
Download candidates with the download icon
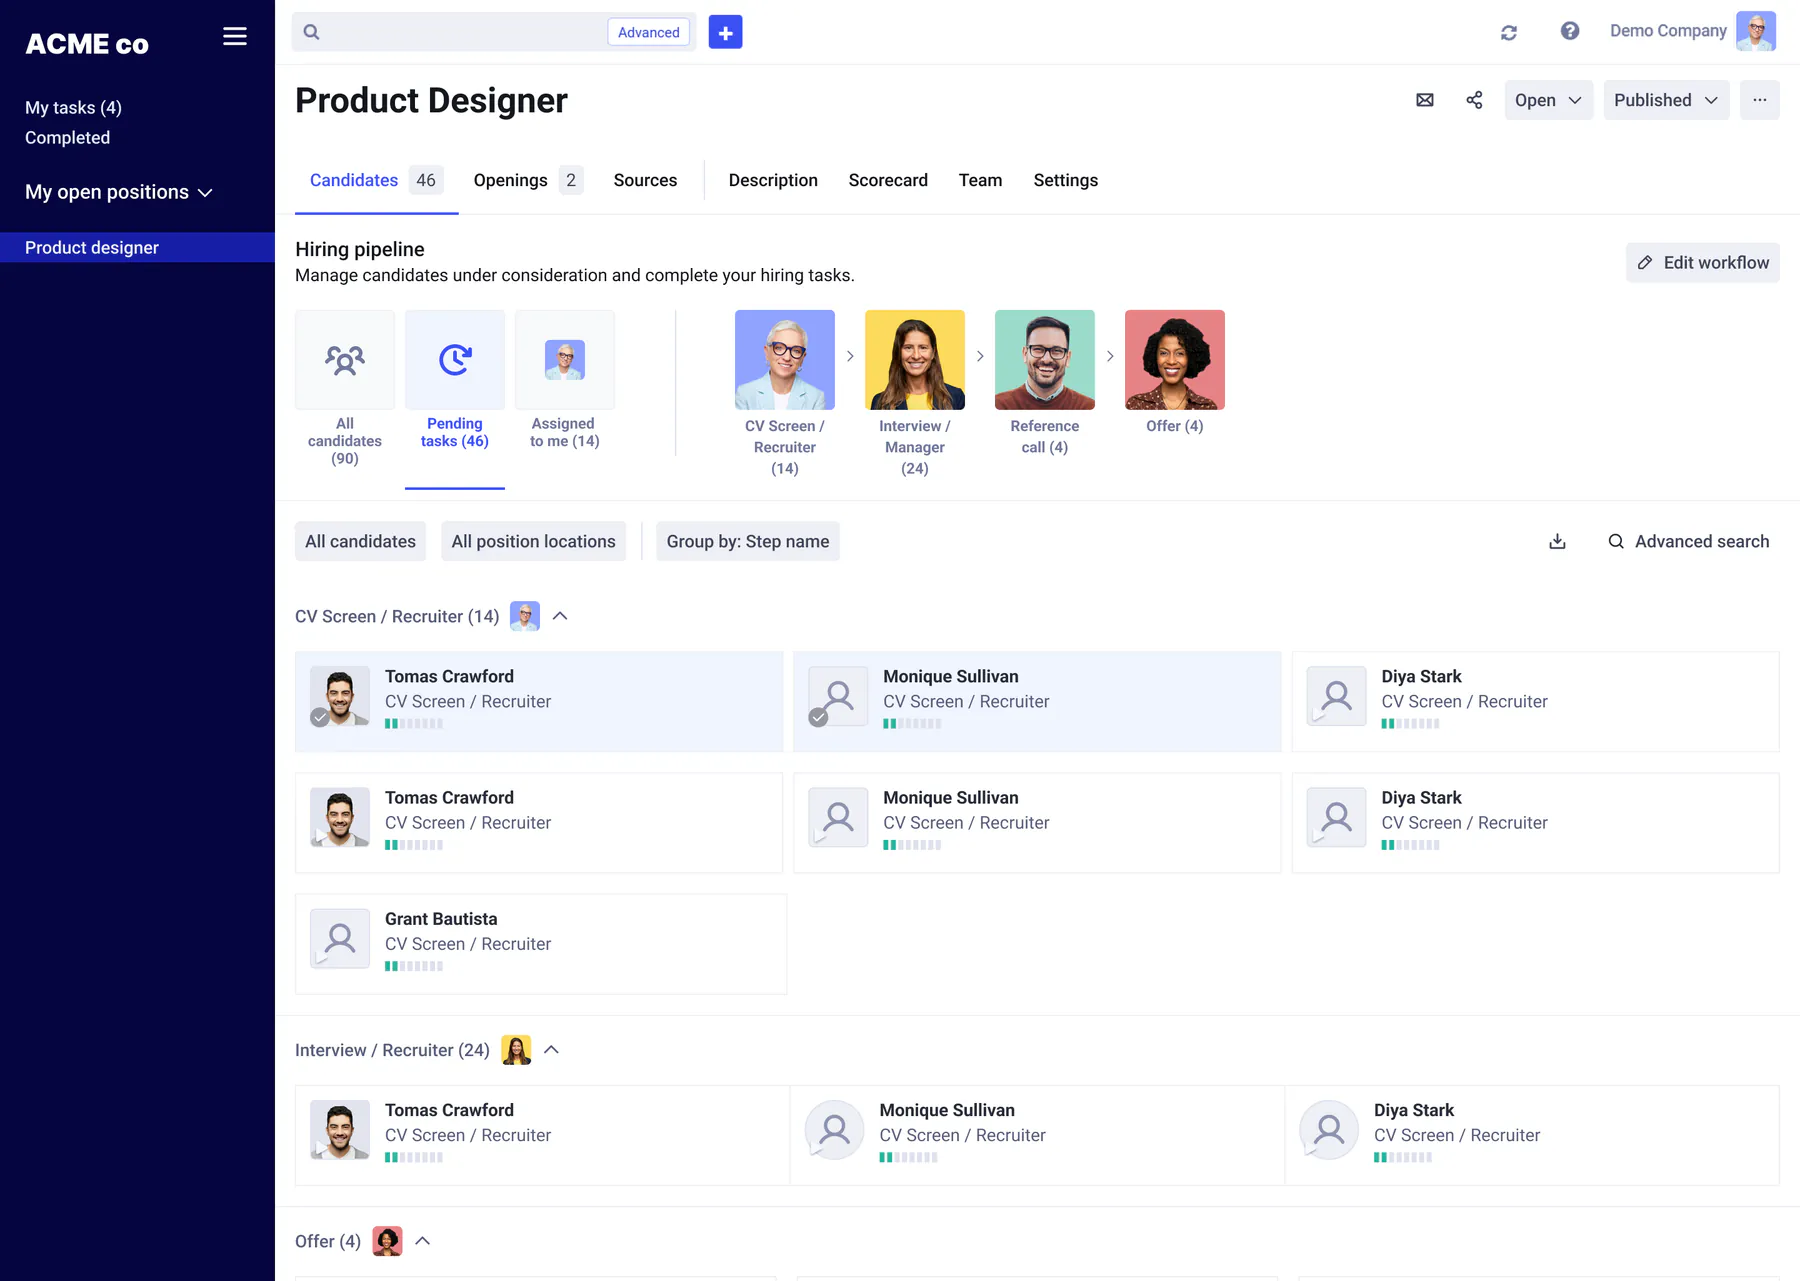[1557, 541]
